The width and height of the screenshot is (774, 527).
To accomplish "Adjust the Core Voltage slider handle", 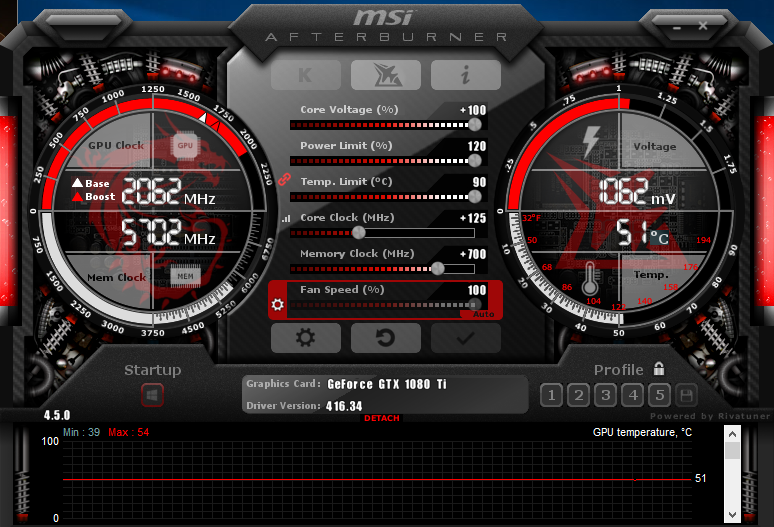I will (x=475, y=125).
